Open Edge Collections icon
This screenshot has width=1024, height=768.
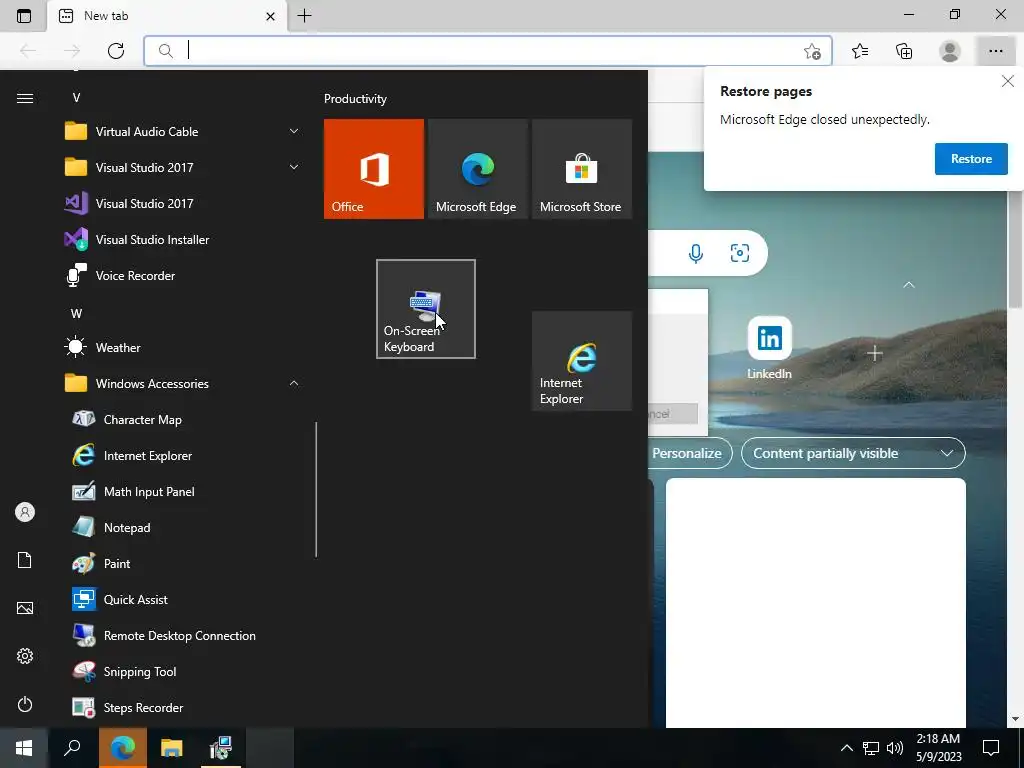904,51
